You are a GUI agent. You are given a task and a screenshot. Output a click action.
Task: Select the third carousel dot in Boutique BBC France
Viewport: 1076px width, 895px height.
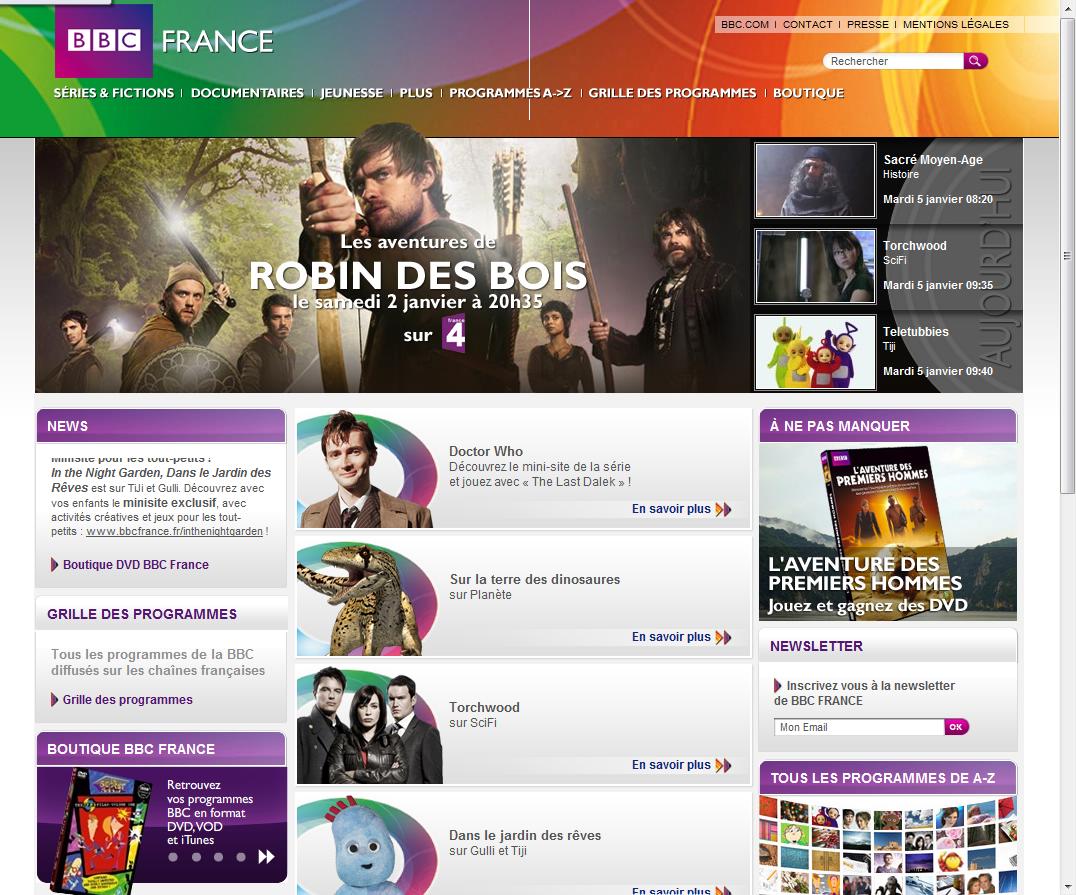[x=218, y=857]
